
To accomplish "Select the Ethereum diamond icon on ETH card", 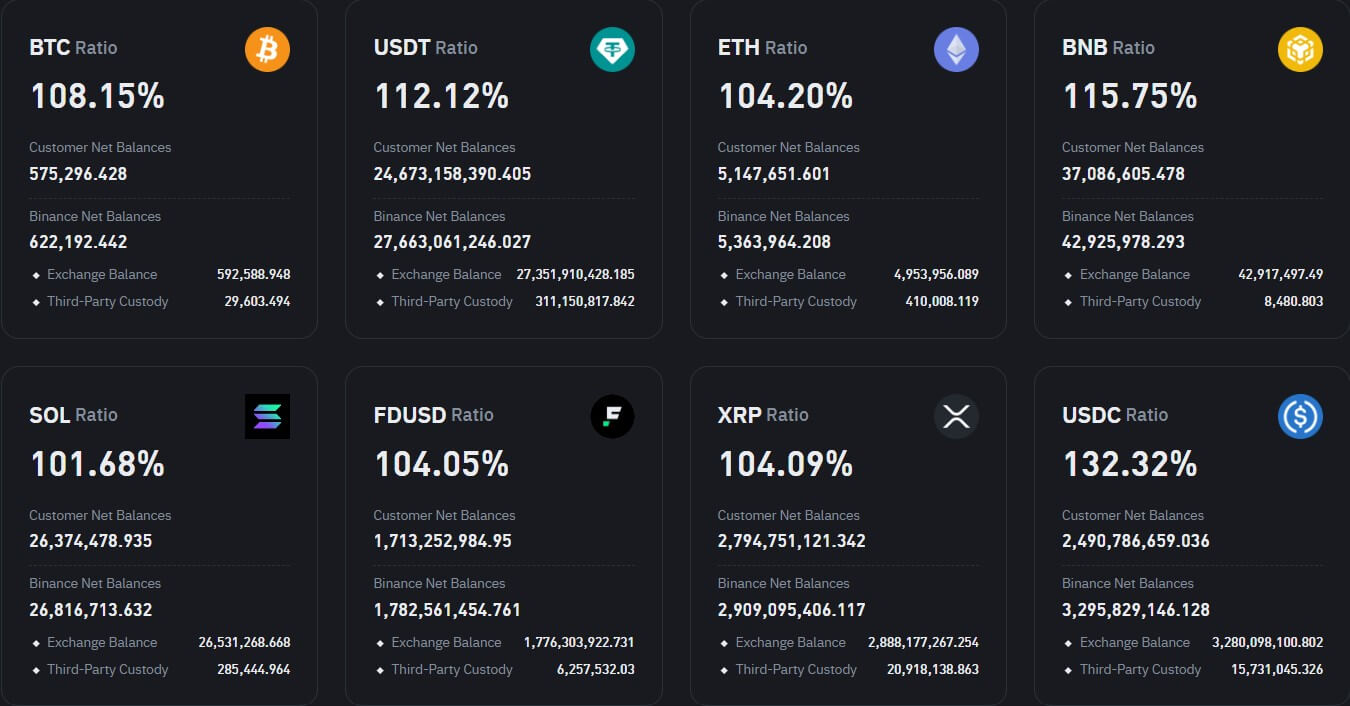I will point(956,48).
